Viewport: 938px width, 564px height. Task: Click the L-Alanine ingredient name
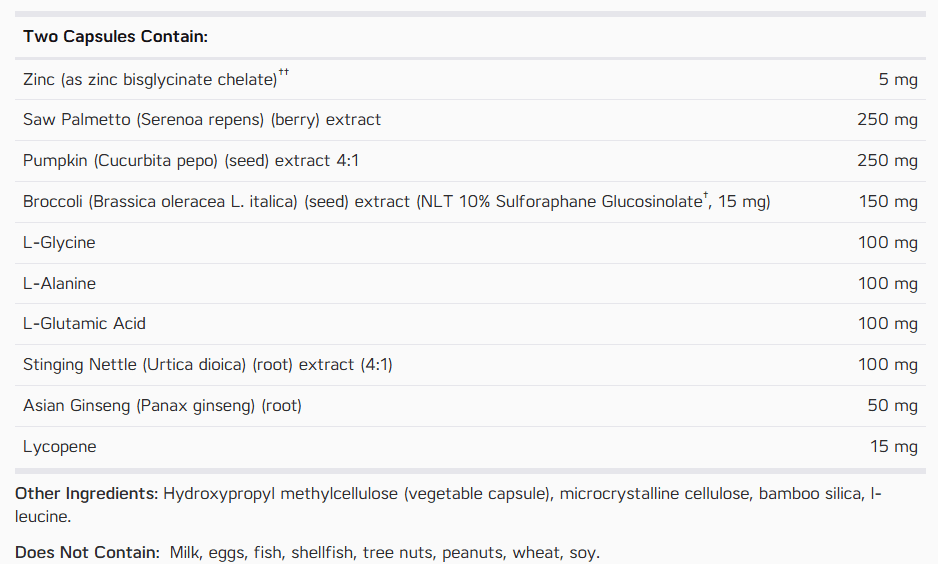[x=59, y=283]
